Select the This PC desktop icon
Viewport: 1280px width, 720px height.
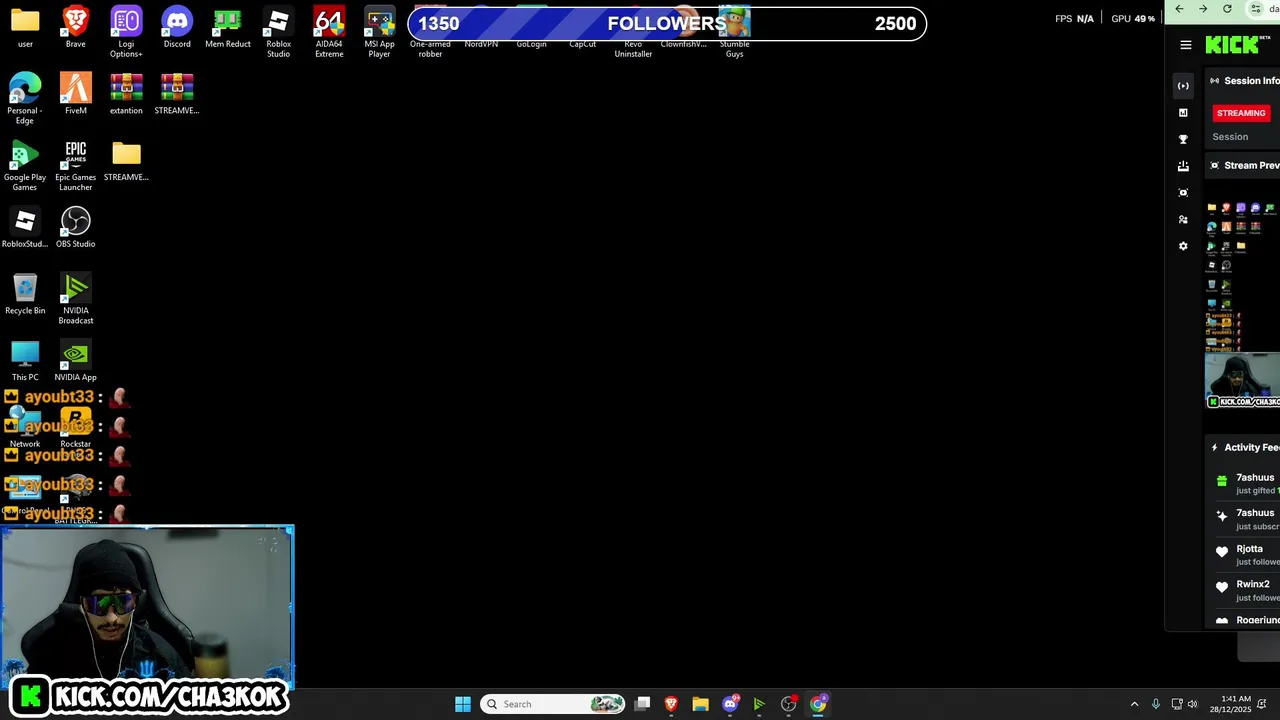pos(25,360)
